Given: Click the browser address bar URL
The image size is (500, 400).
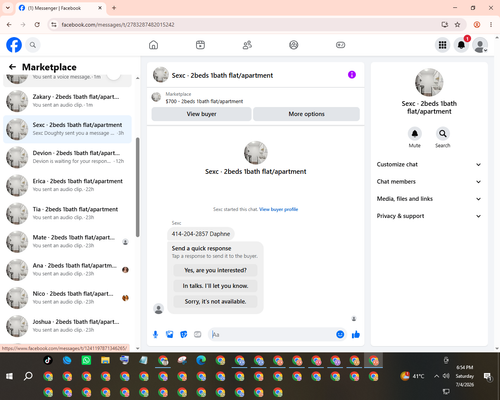Looking at the screenshot, I should [118, 25].
